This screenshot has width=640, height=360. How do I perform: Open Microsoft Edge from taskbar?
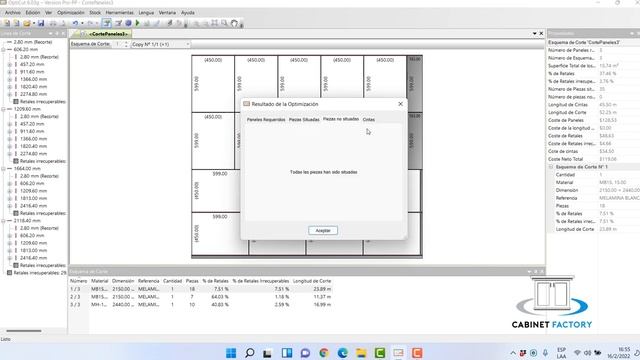click(343, 353)
